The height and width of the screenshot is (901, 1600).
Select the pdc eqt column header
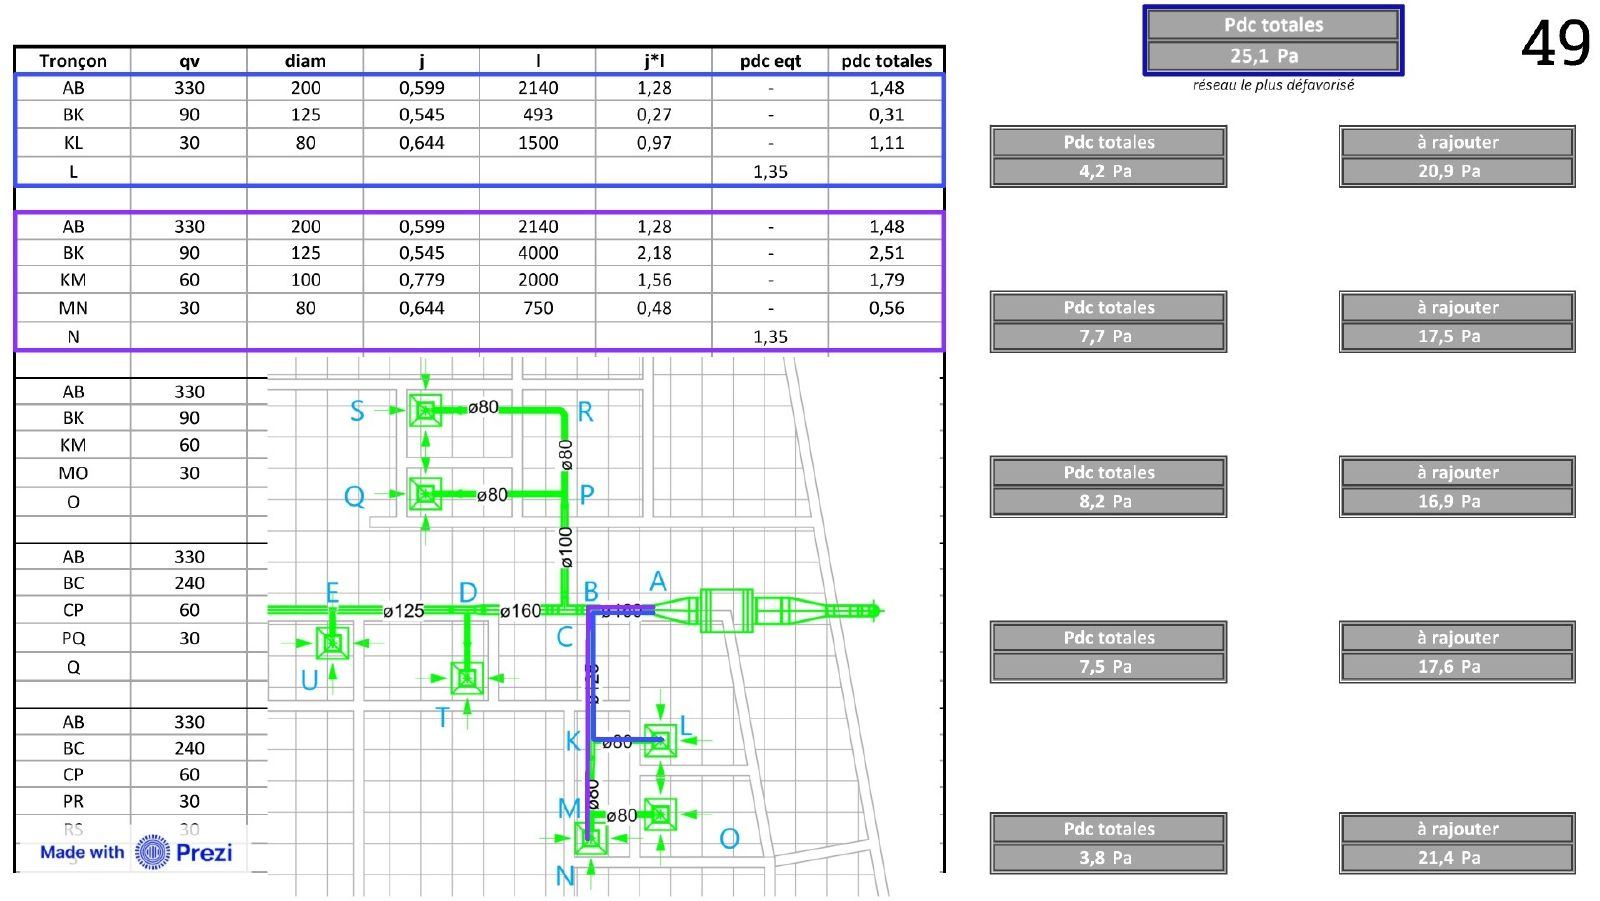(x=770, y=61)
